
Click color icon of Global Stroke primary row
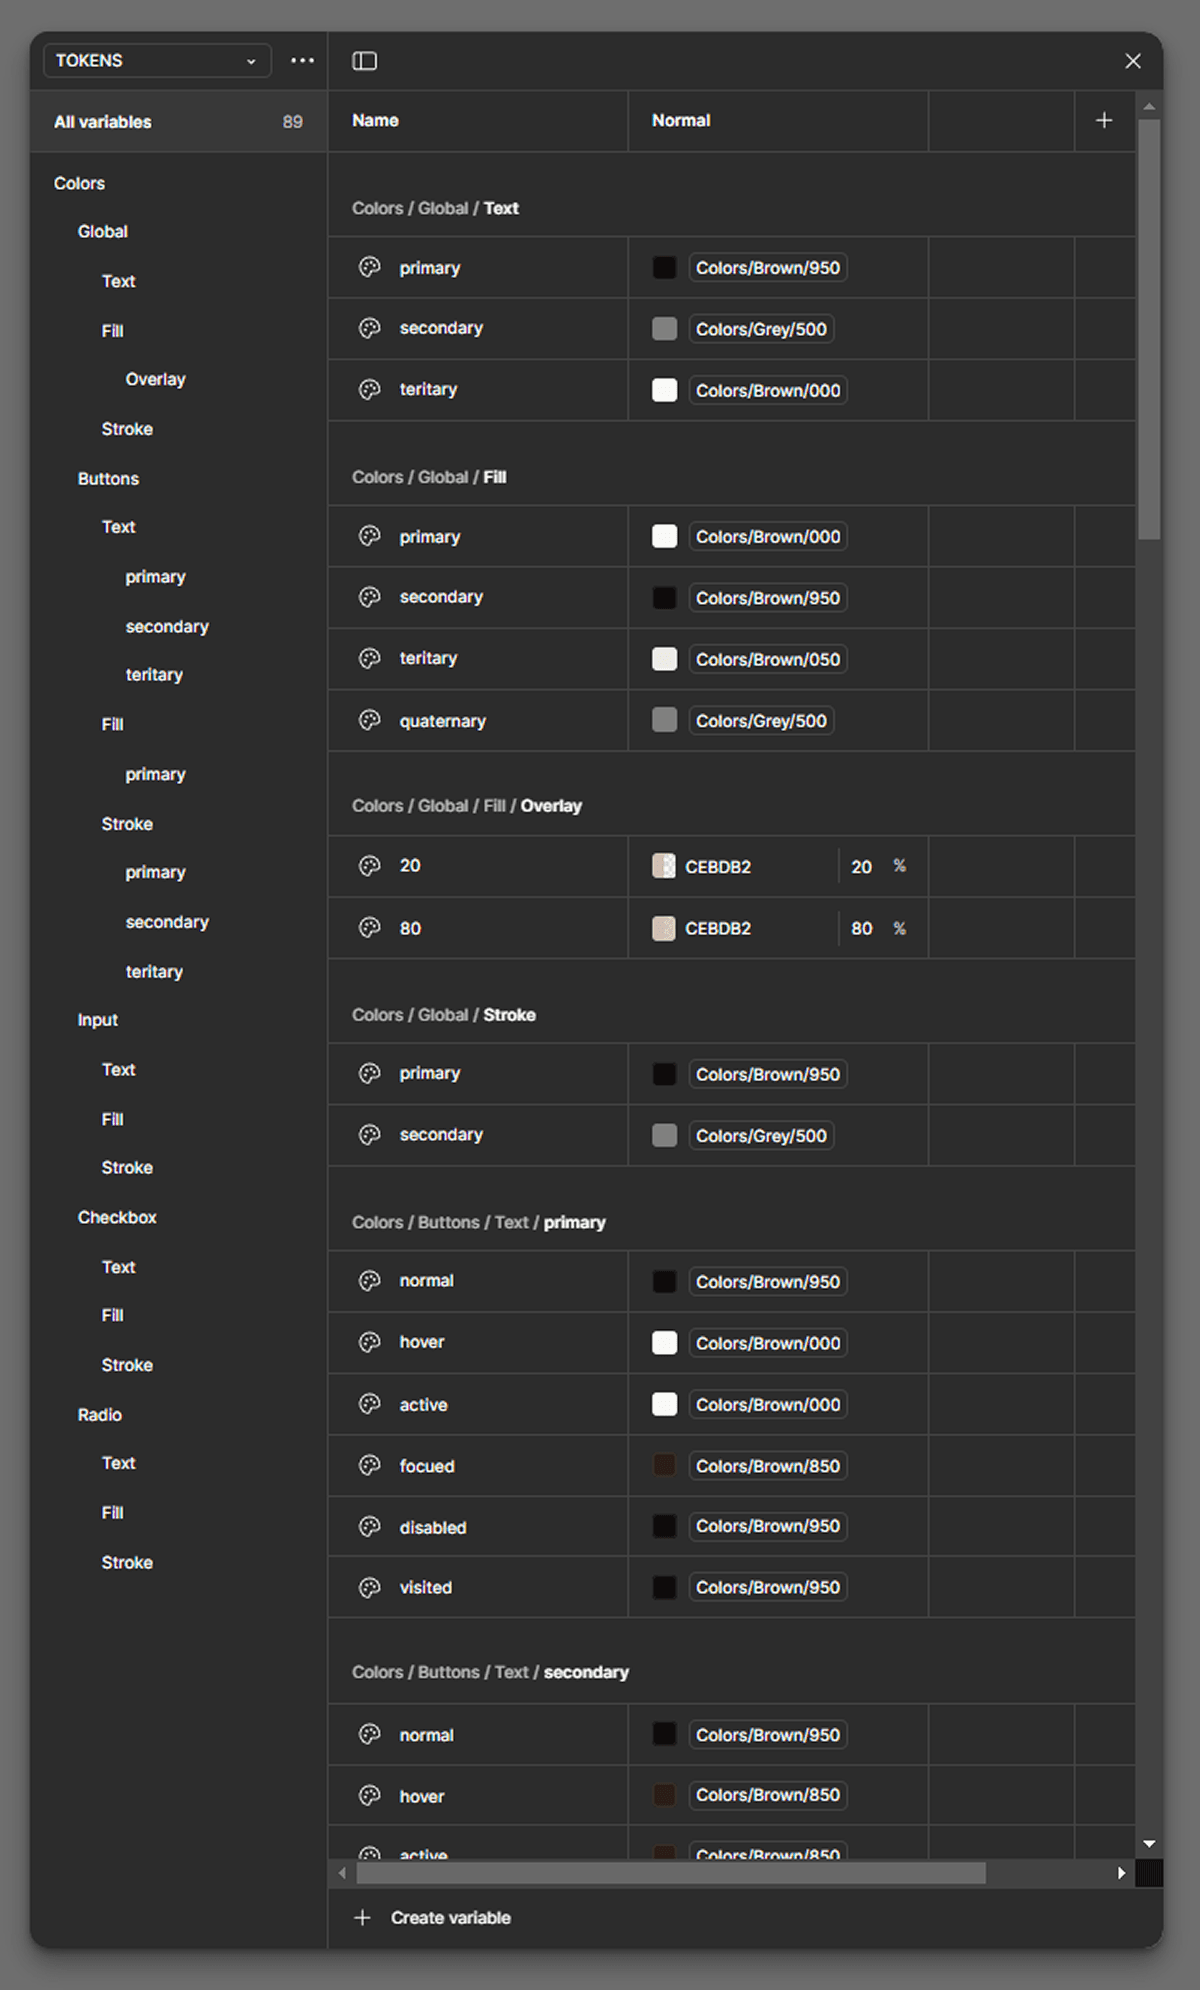pyautogui.click(x=370, y=1074)
